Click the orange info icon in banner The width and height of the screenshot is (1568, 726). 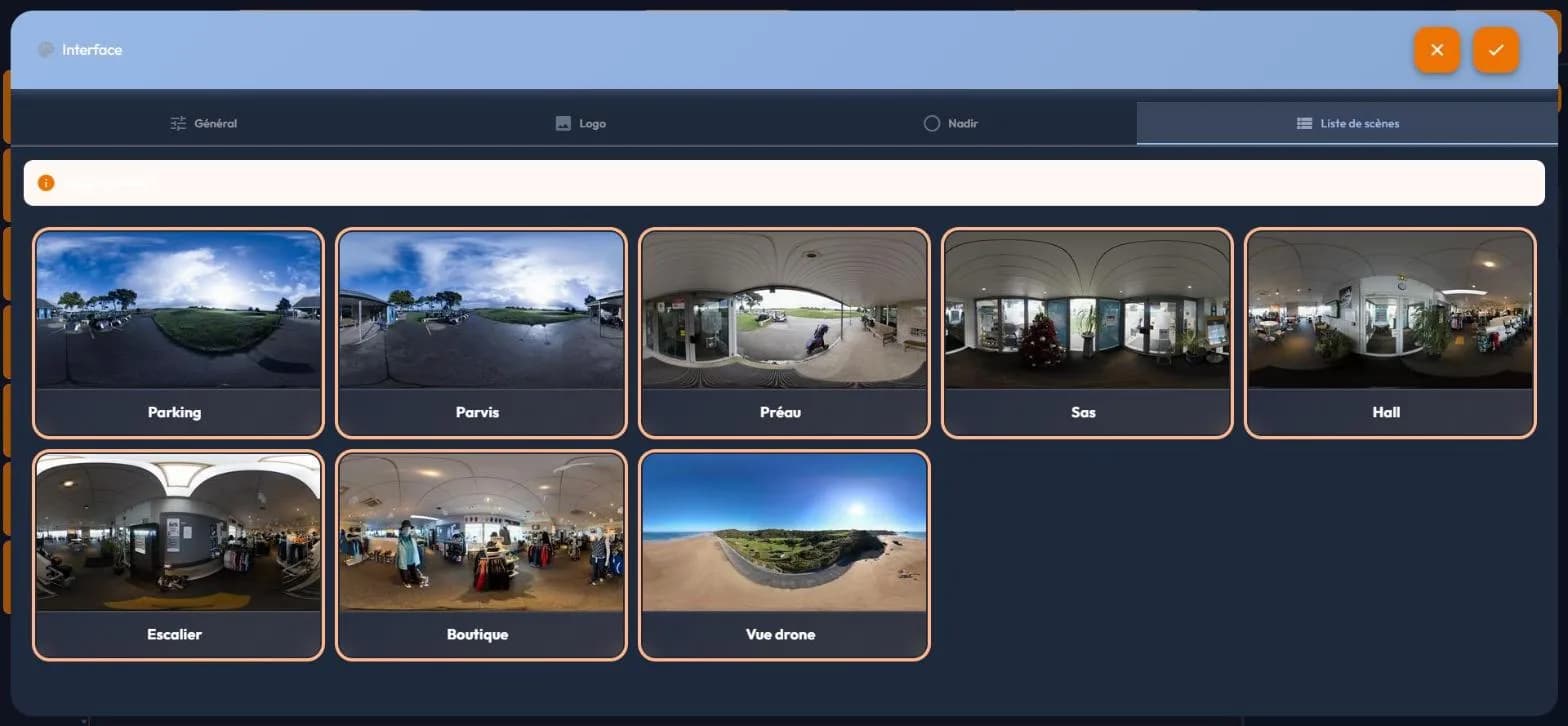point(46,183)
